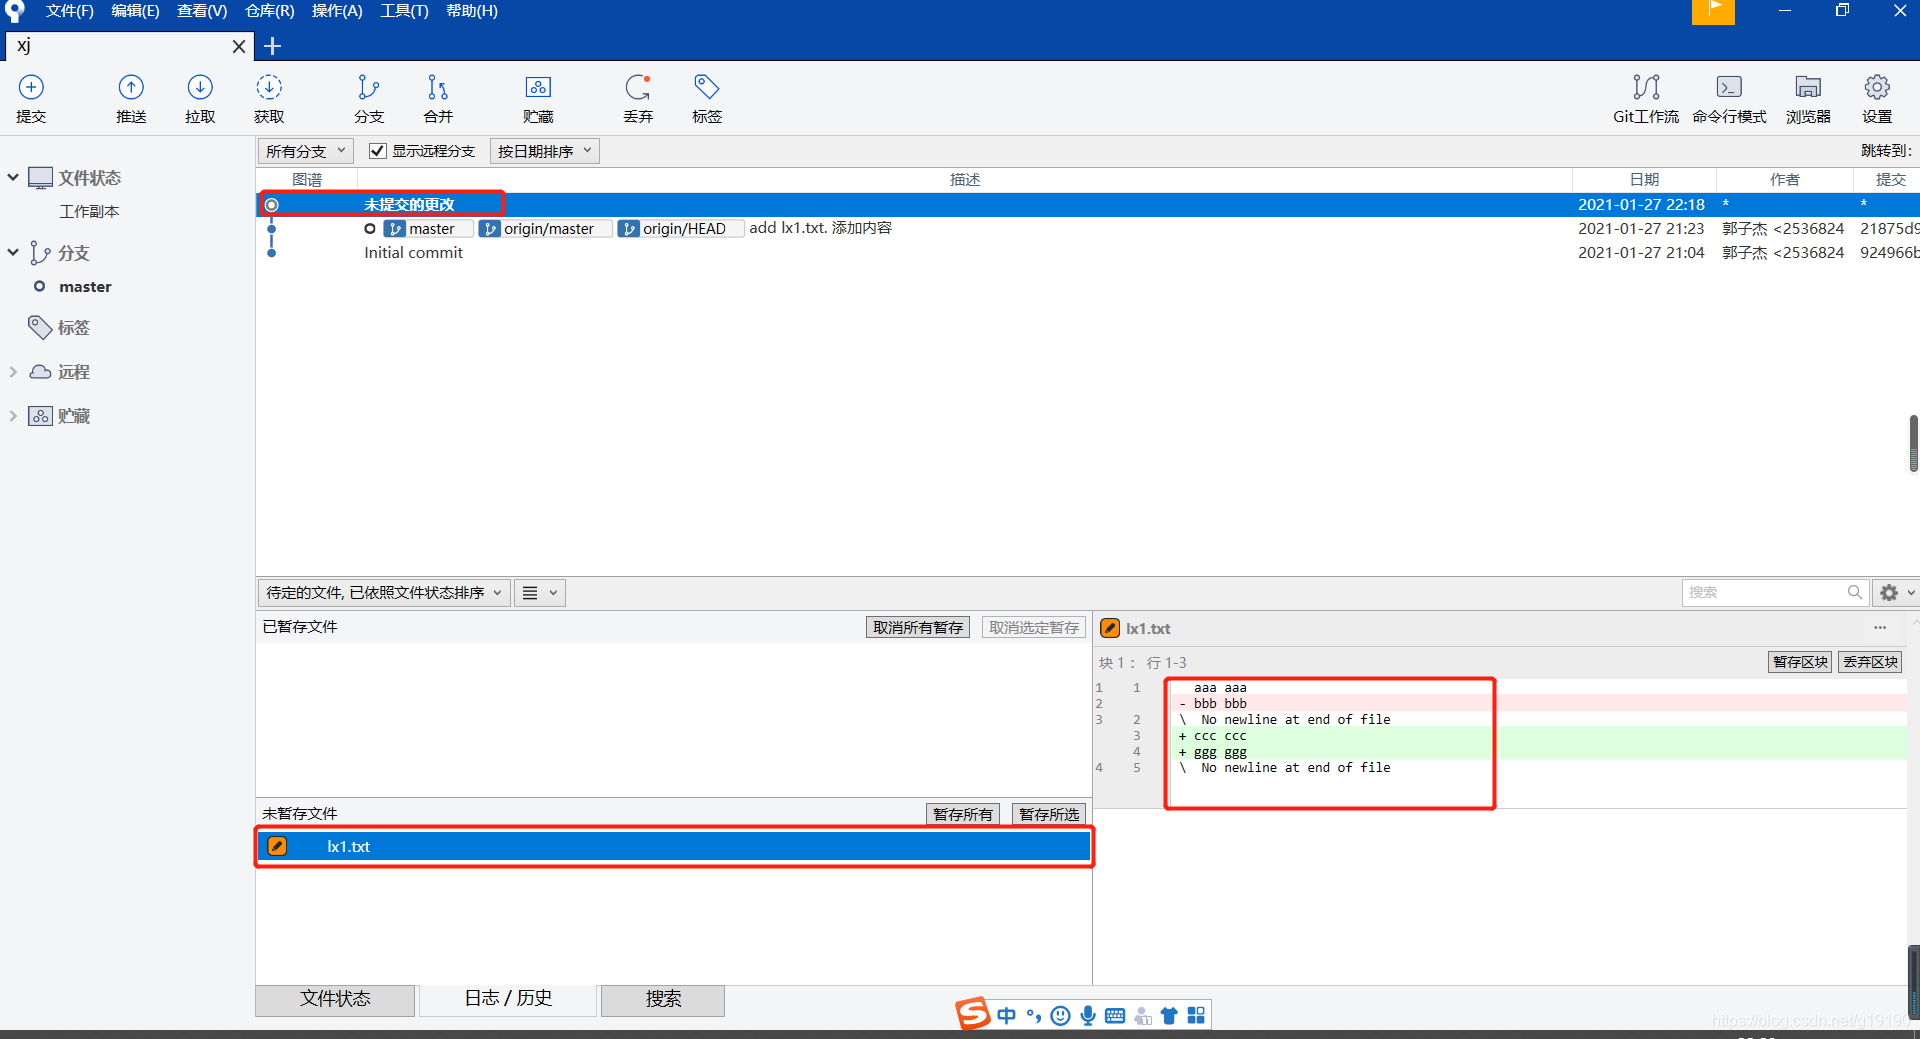Focus the 搜索 input field
Screen dimensions: 1920x1039
coord(1775,592)
